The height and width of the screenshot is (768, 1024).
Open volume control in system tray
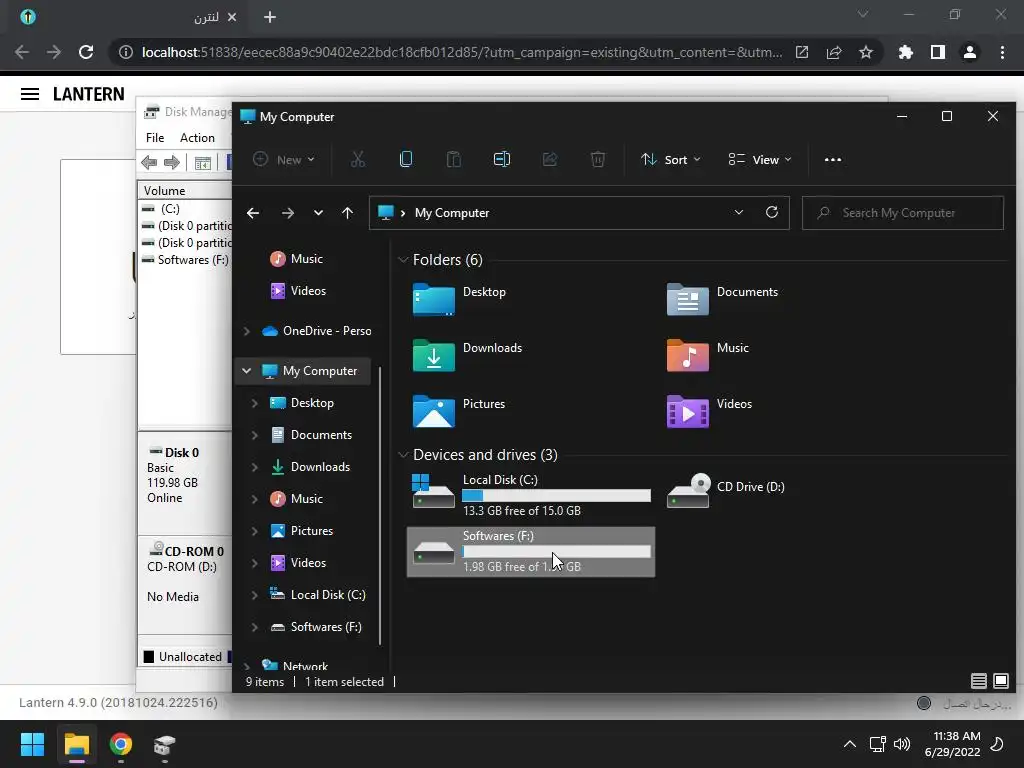[902, 744]
